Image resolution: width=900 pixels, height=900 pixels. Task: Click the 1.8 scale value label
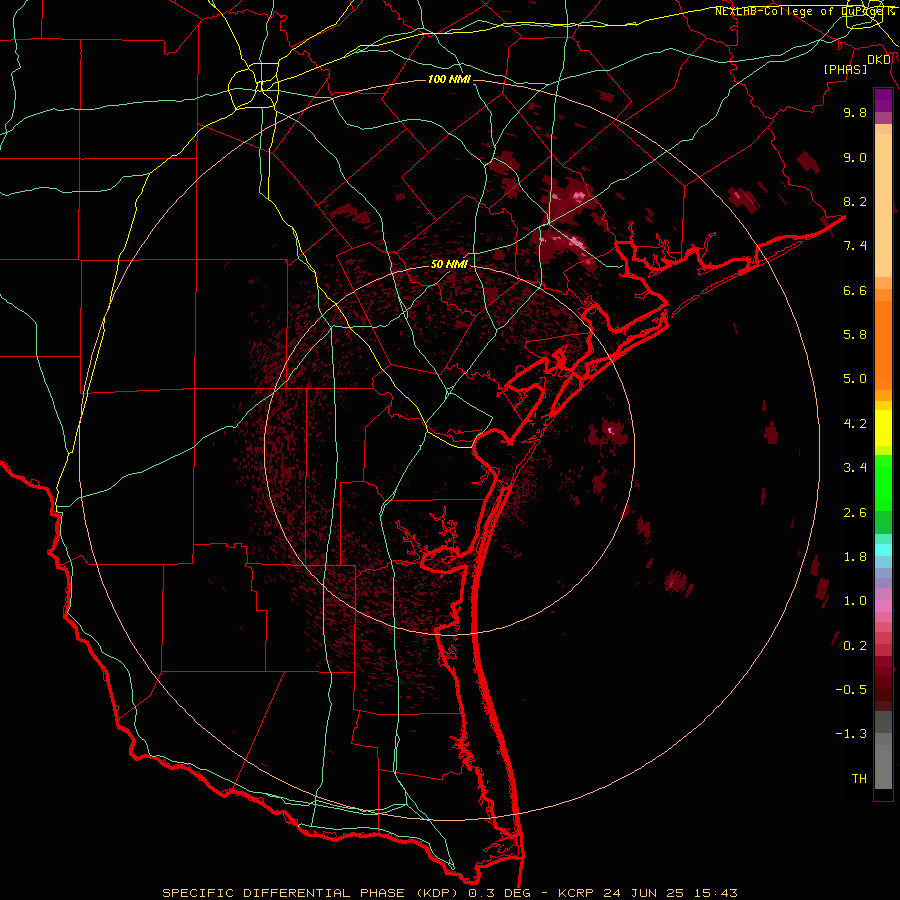pyautogui.click(x=855, y=557)
